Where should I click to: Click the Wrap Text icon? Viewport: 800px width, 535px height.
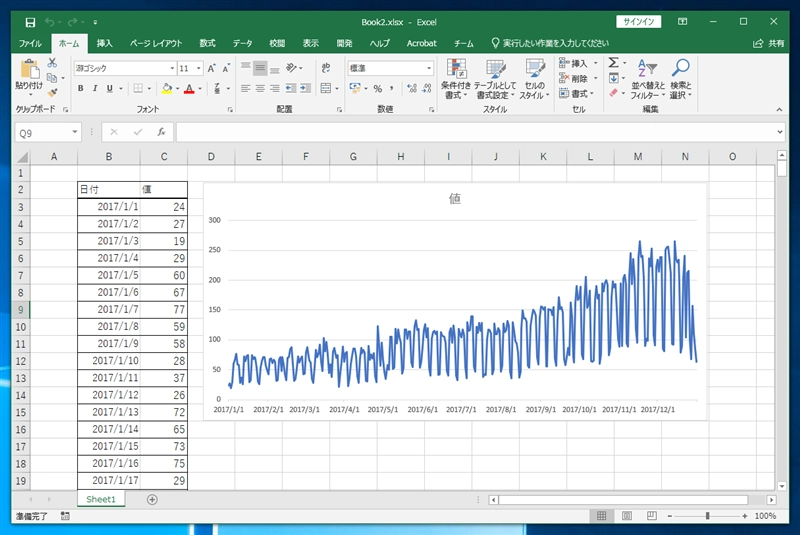[x=326, y=68]
